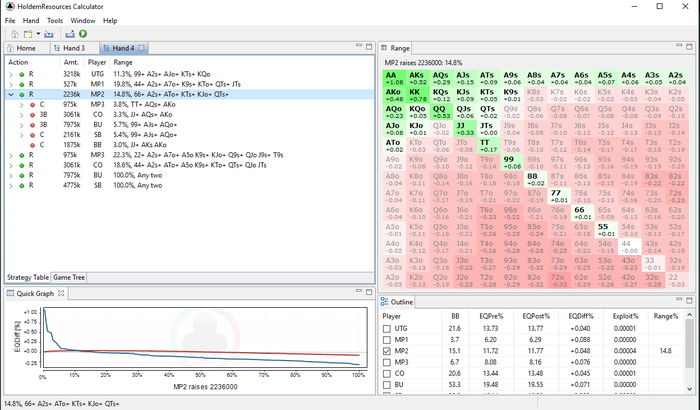Image resolution: width=700 pixels, height=410 pixels.
Task: Minimize the Outline panel
Action: coord(679,299)
